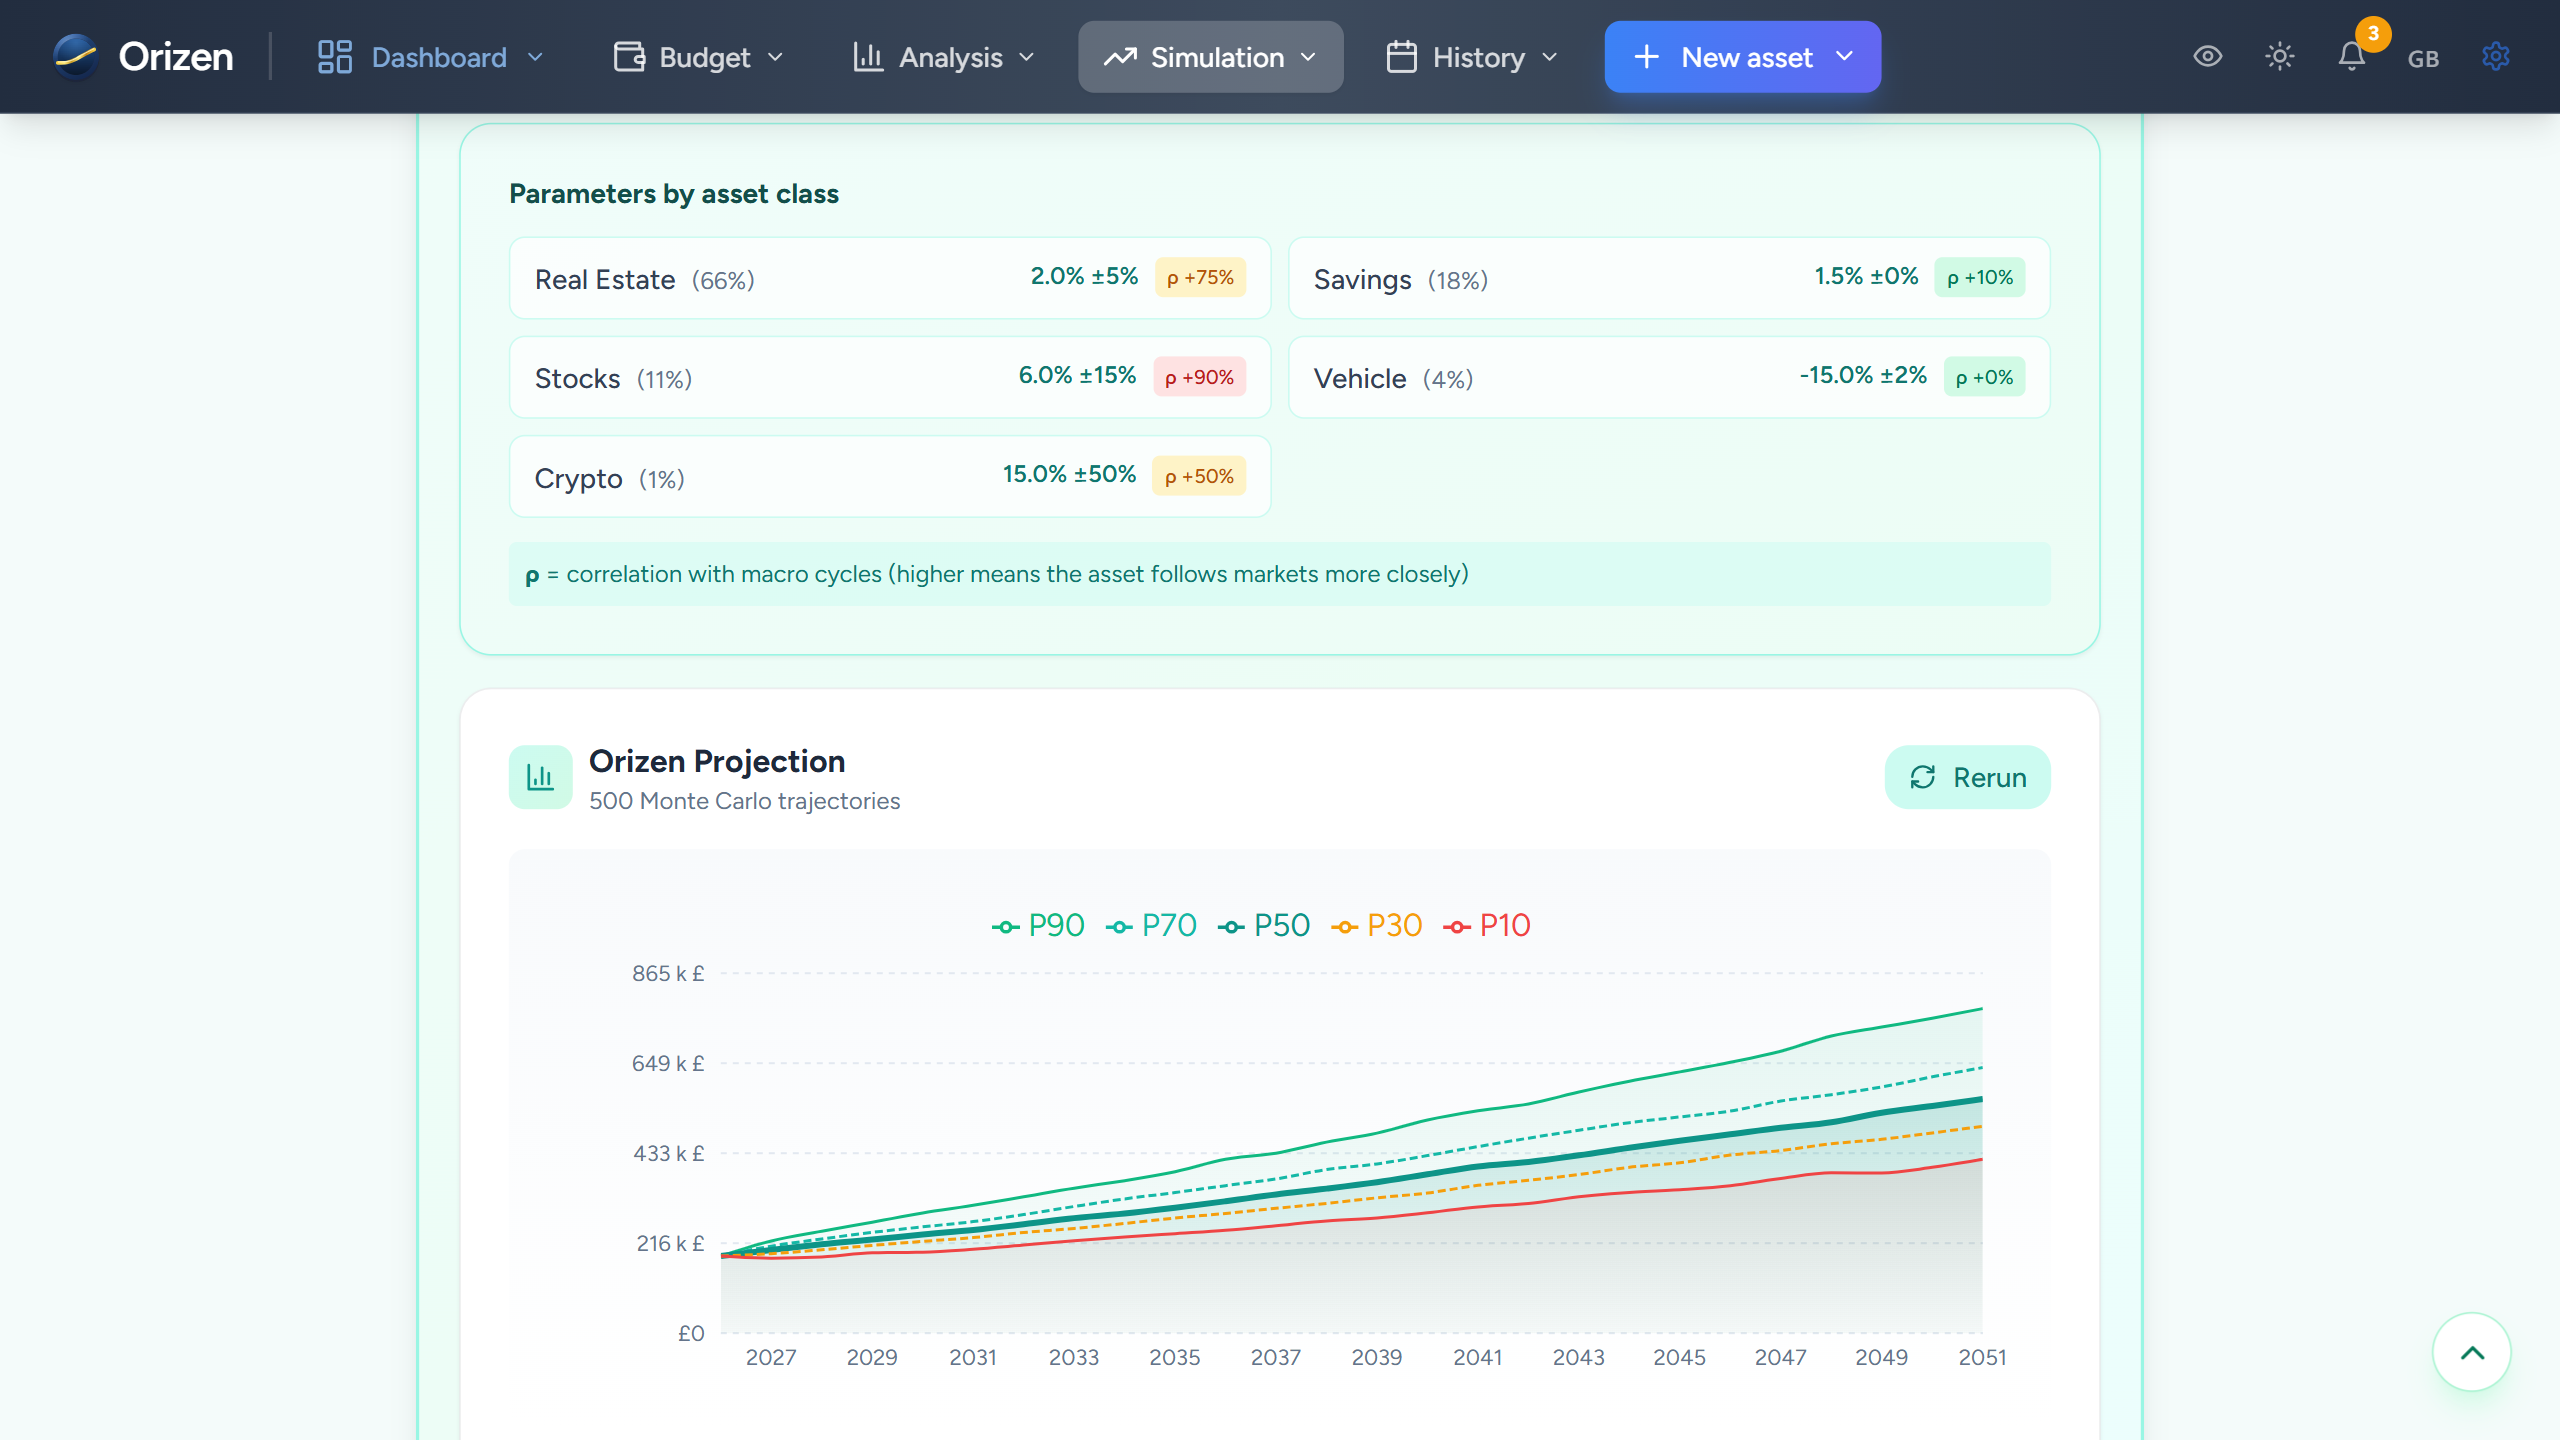Click the projection chart icon beside Orizen Projection
2560x1440 pixels.
tap(539, 777)
